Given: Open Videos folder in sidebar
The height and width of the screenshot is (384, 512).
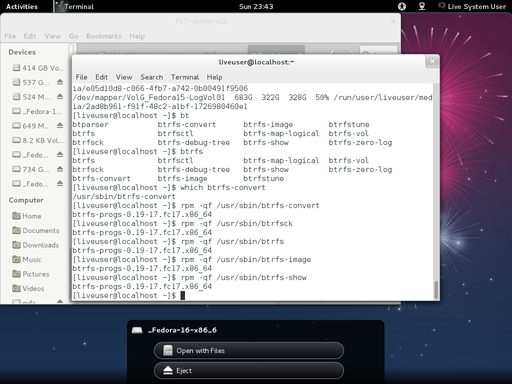Looking at the screenshot, I should pyautogui.click(x=28, y=288).
